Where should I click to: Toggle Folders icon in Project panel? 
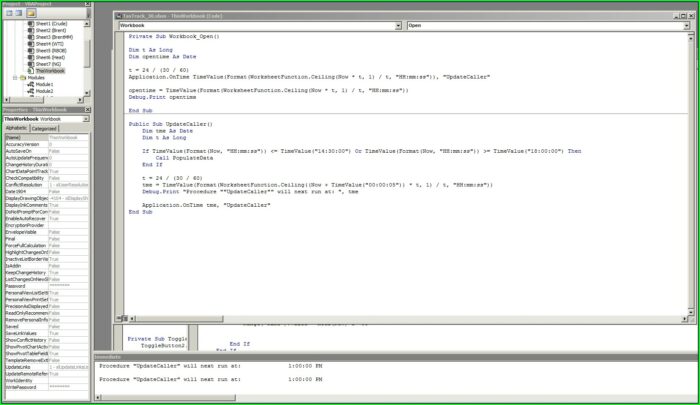[31, 13]
